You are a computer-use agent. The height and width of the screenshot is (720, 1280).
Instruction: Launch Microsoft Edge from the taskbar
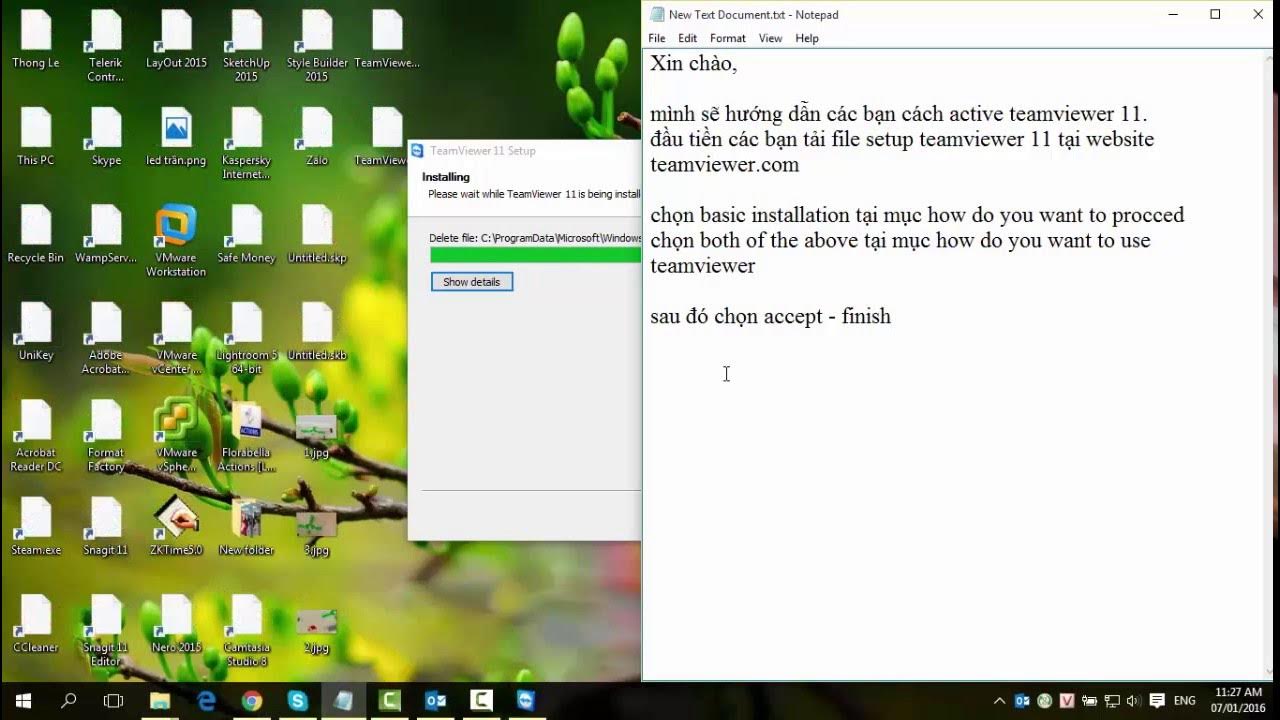point(206,701)
